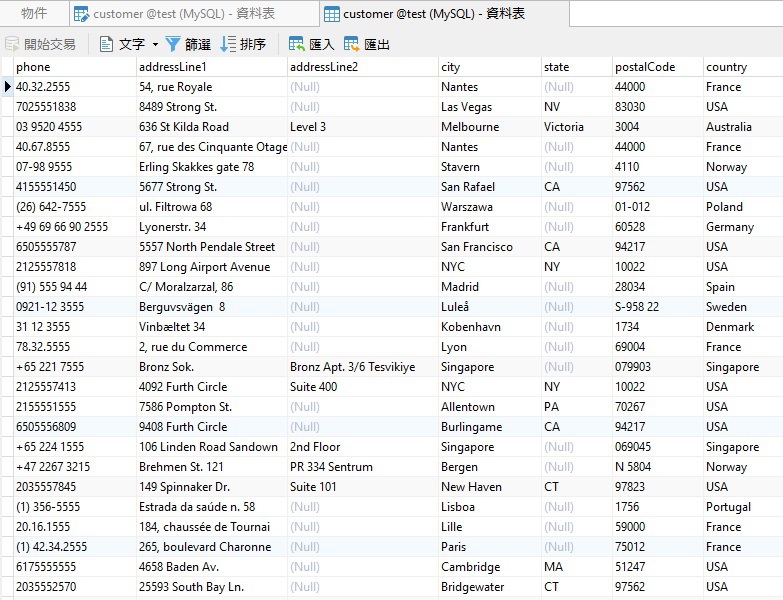The image size is (783, 600).
Task: Click the city column header
Action: (x=490, y=67)
